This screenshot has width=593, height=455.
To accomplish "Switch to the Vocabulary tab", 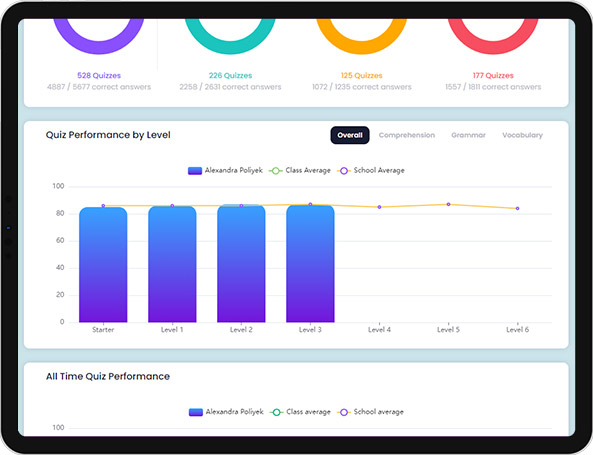I will click(x=522, y=135).
